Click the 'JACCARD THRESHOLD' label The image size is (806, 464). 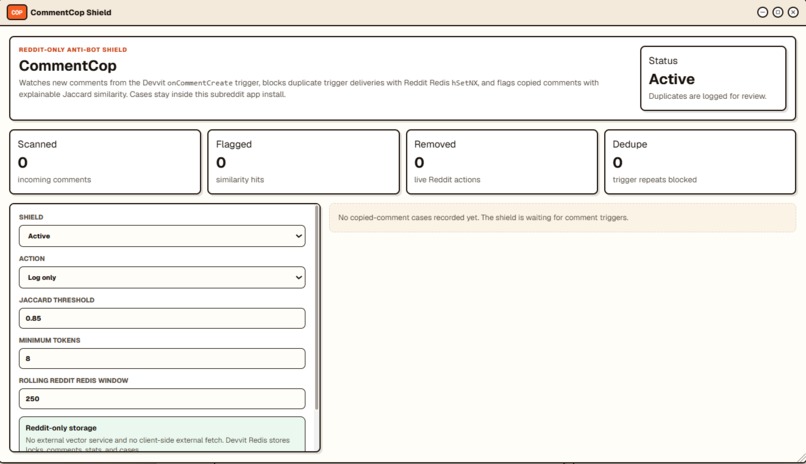click(x=57, y=300)
